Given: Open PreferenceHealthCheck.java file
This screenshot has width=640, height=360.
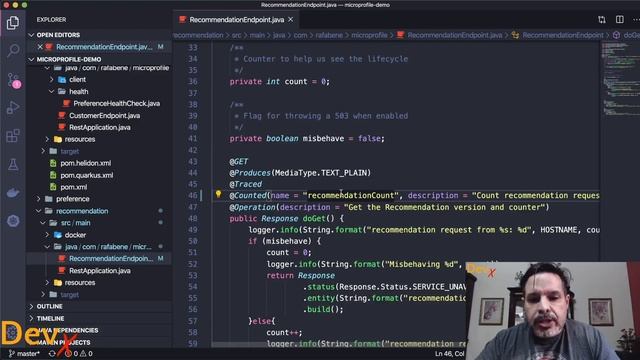Looking at the screenshot, I should click(x=116, y=103).
